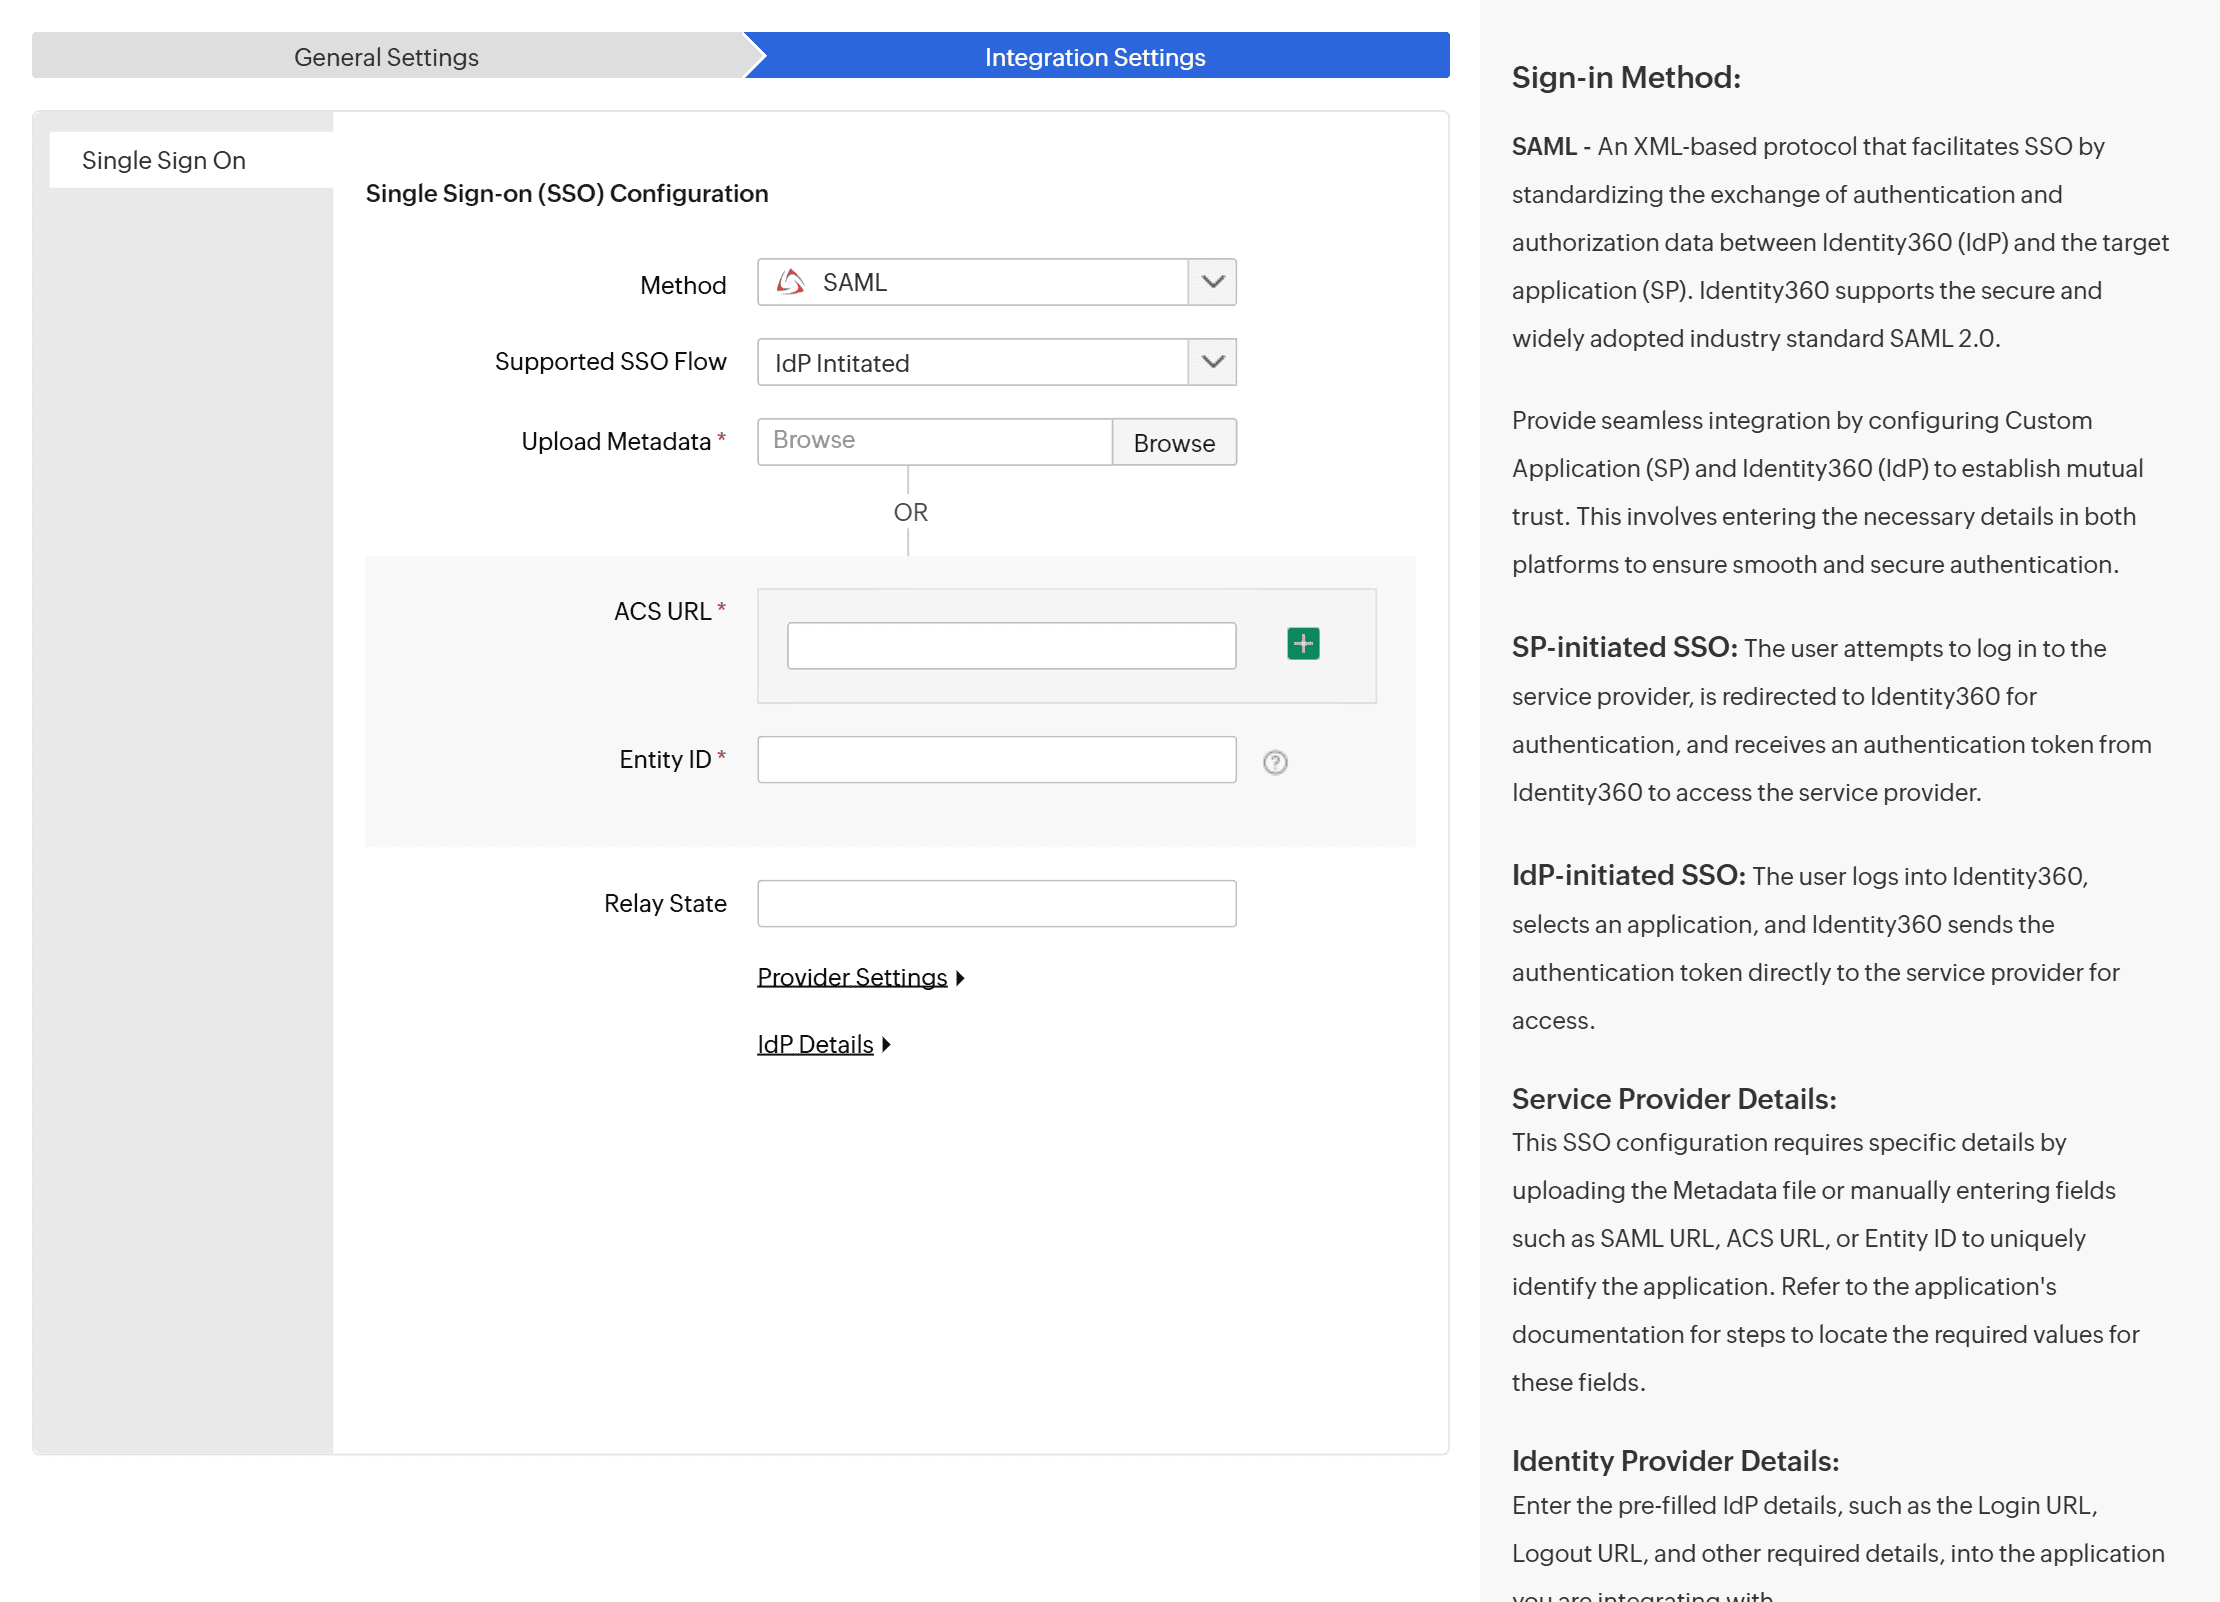Expand the Provider Settings arrow
This screenshot has height=1602, width=2220.
pyautogui.click(x=959, y=978)
